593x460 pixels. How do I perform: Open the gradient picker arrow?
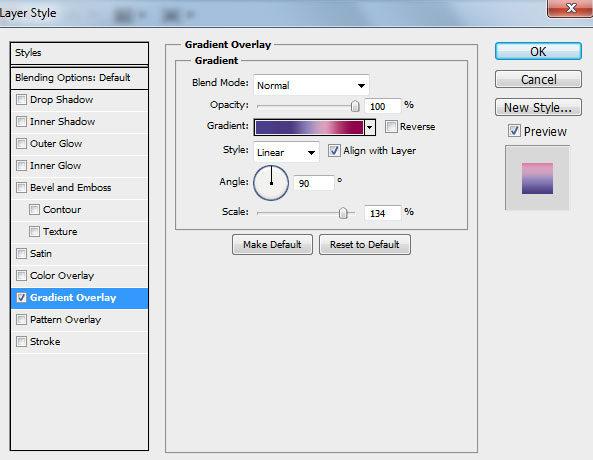point(370,127)
